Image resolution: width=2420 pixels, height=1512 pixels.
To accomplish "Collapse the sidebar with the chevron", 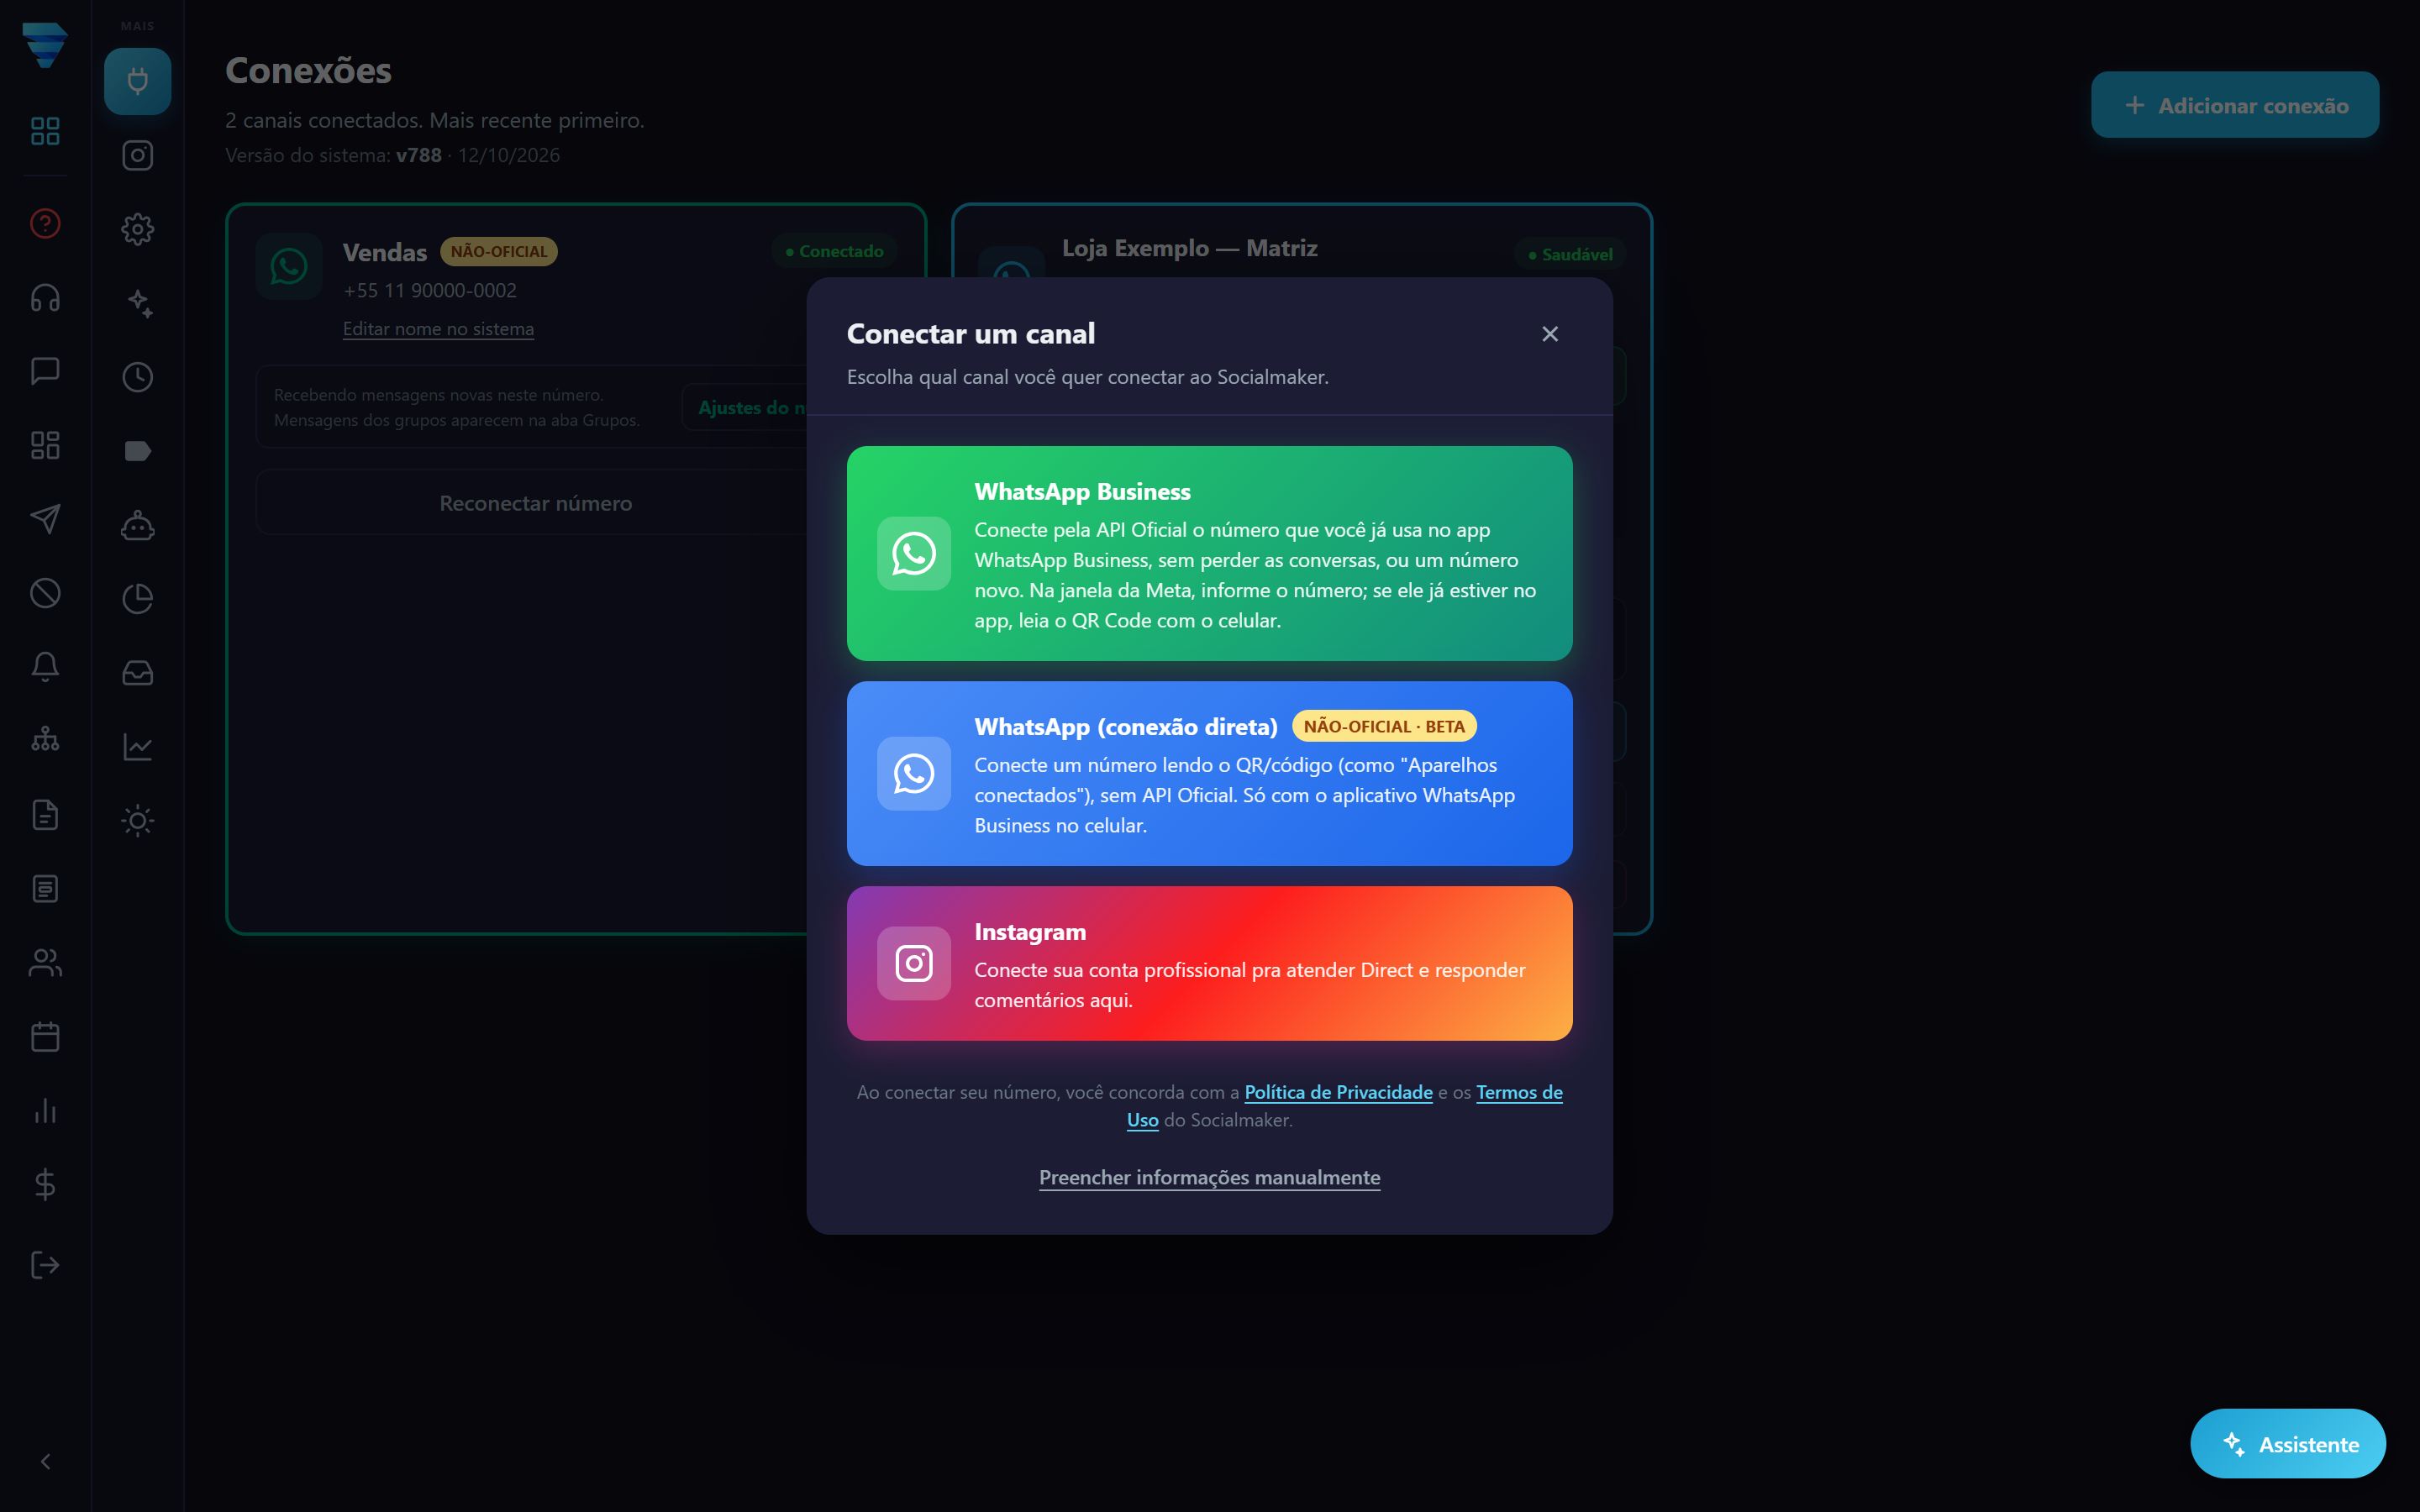I will [x=45, y=1462].
